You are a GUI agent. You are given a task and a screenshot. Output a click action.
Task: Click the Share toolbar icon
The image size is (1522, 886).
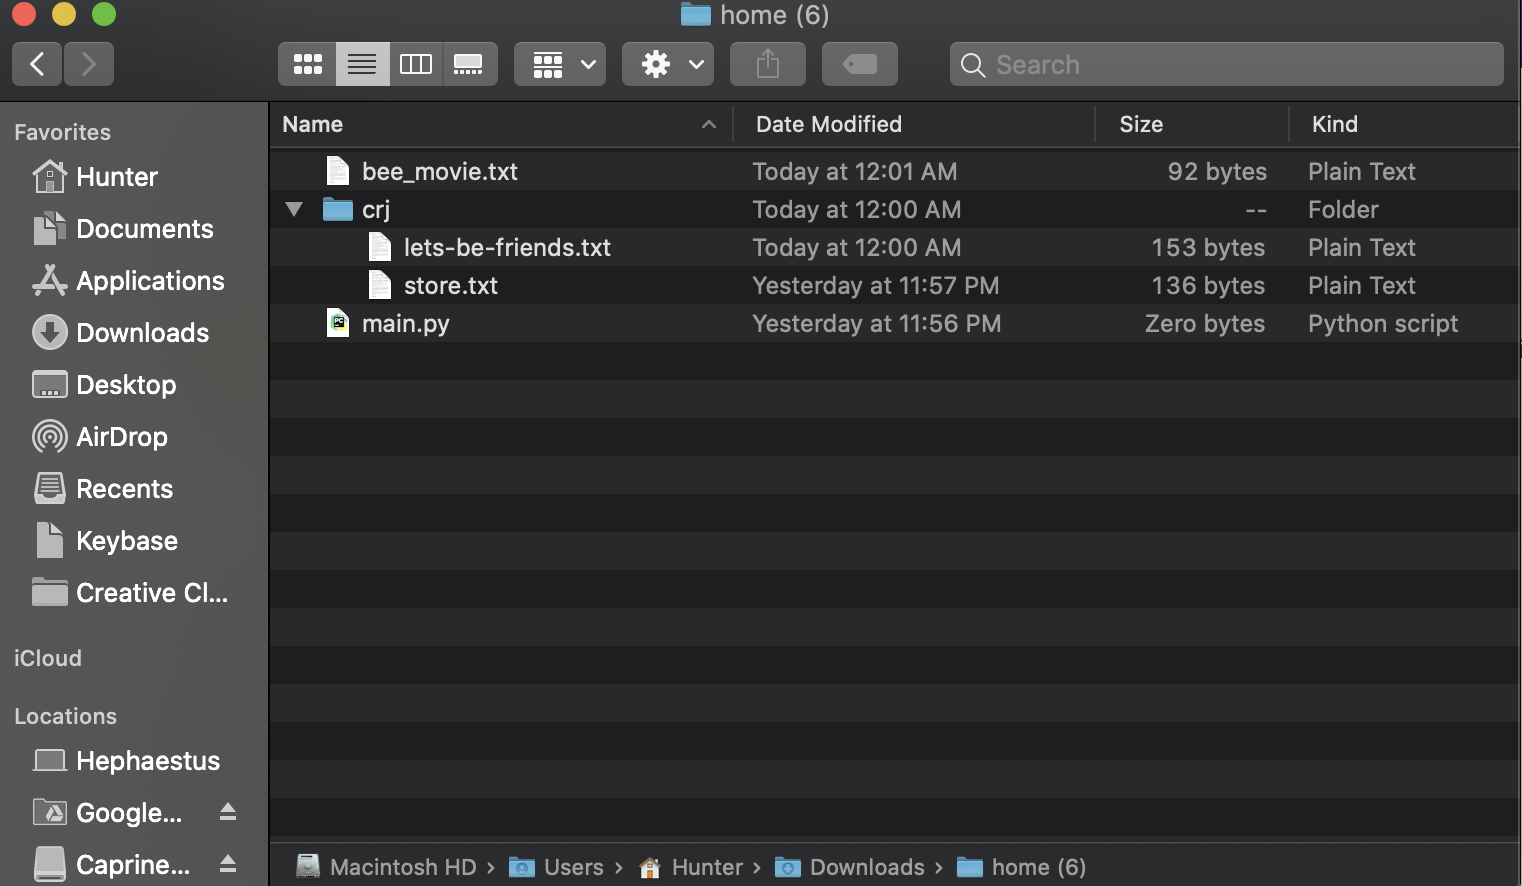pyautogui.click(x=767, y=65)
